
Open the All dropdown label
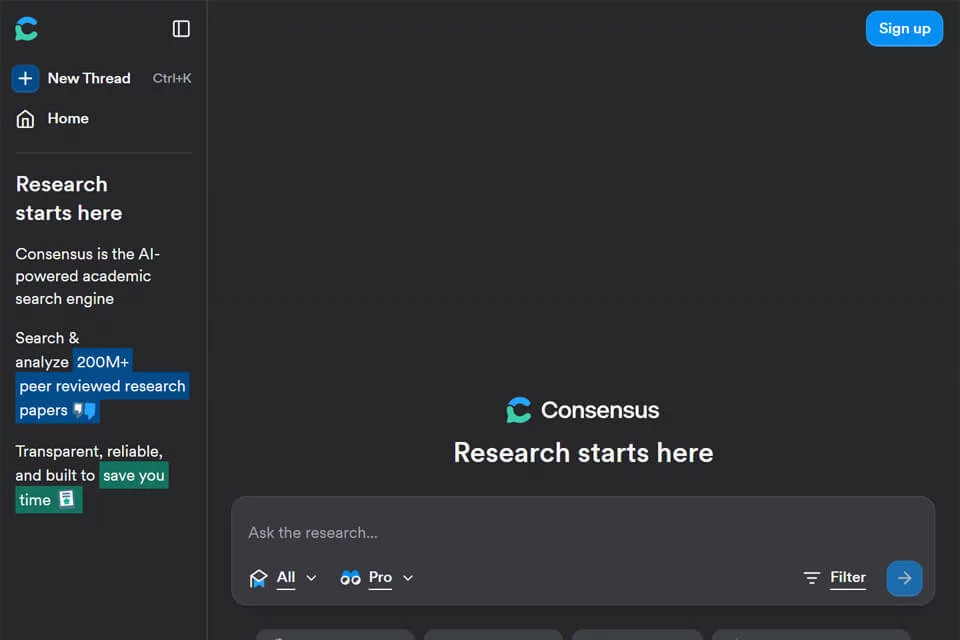pos(285,578)
